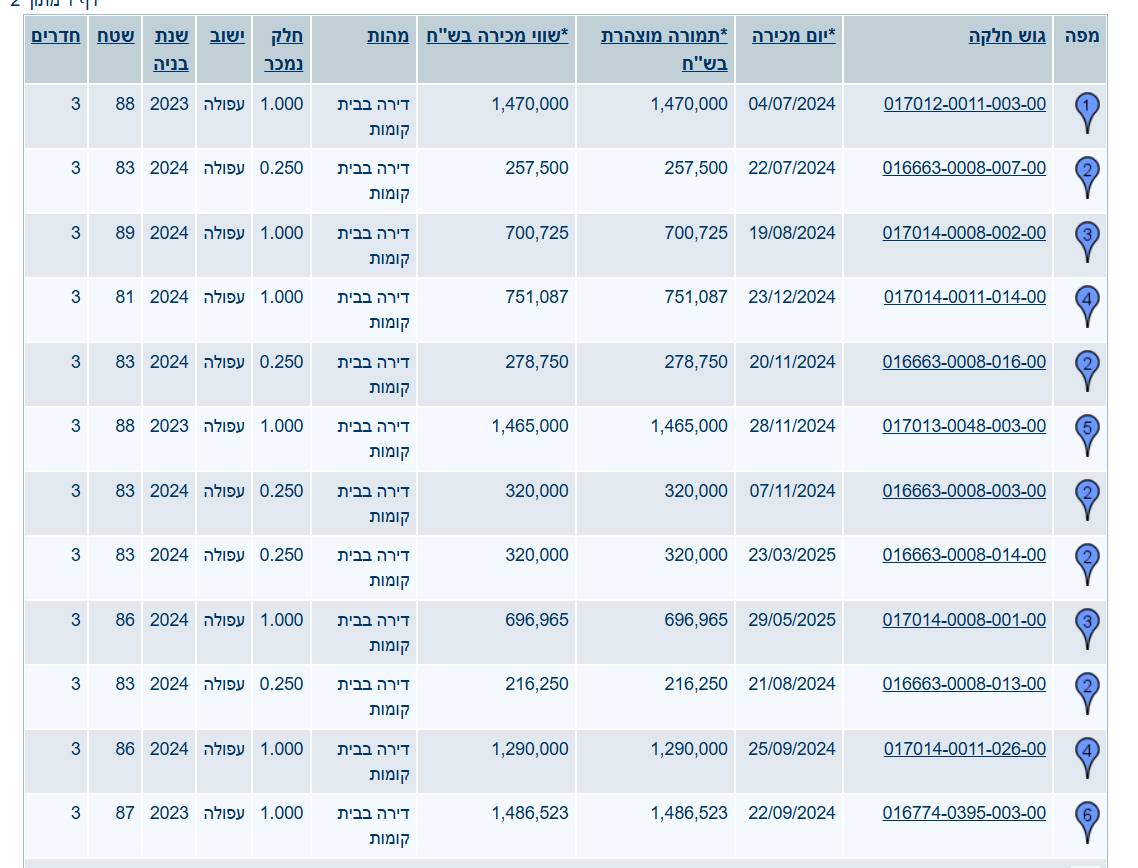Sort by חדרים column header

(x=56, y=37)
